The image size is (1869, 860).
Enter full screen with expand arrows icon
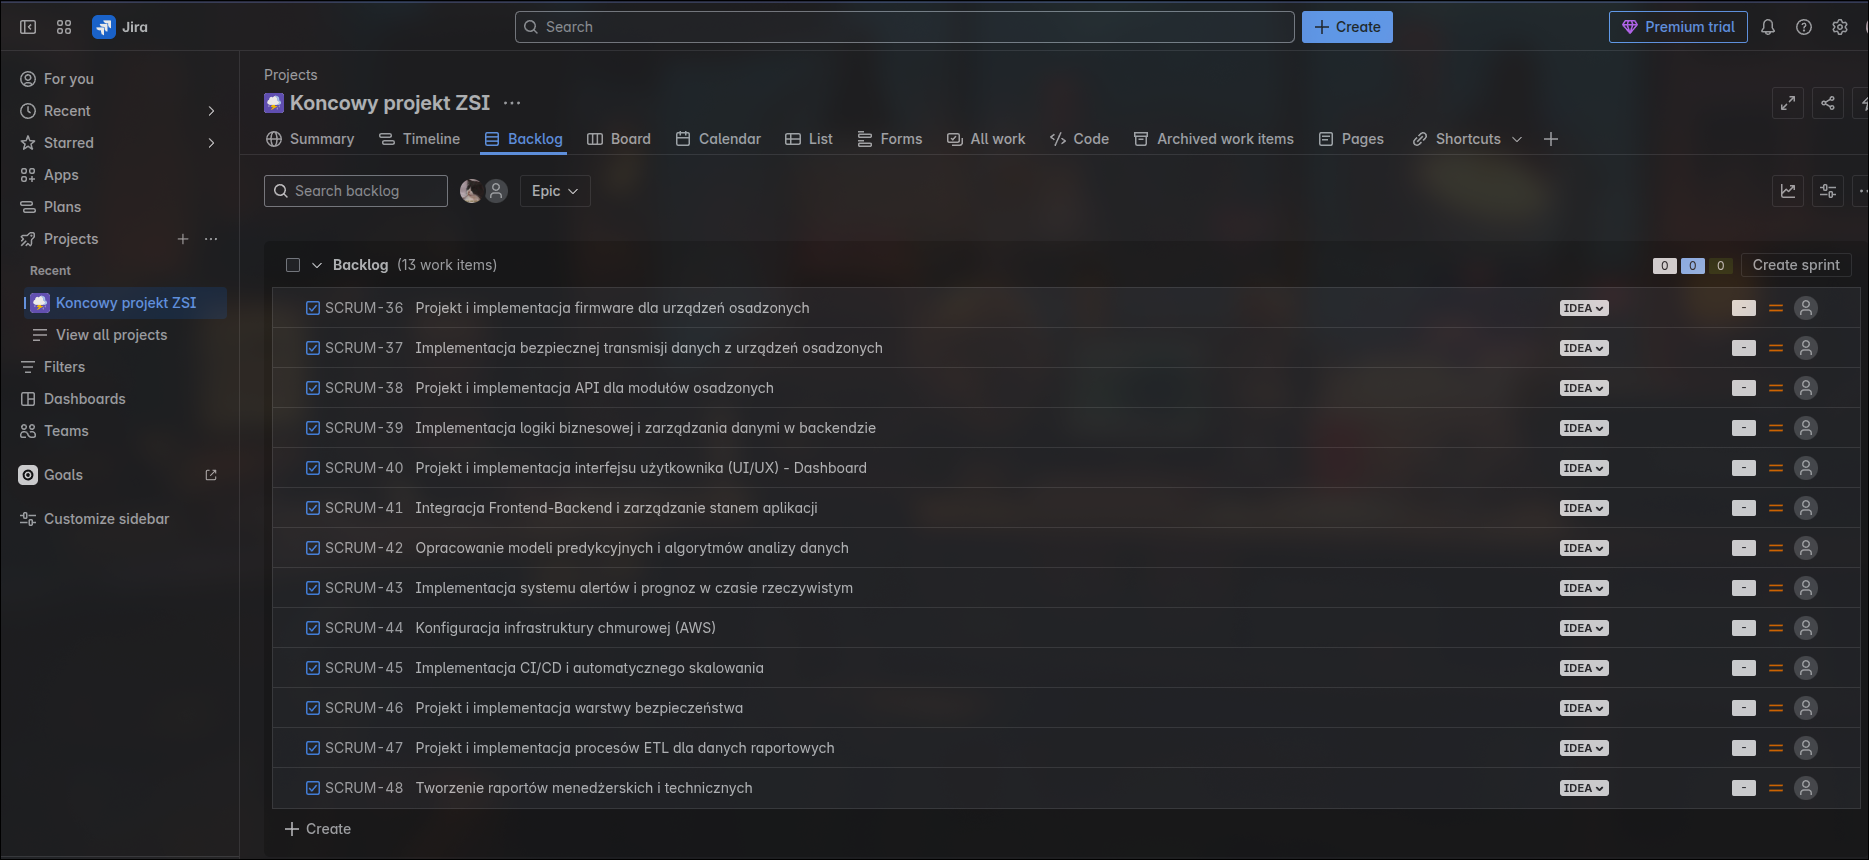click(x=1788, y=103)
